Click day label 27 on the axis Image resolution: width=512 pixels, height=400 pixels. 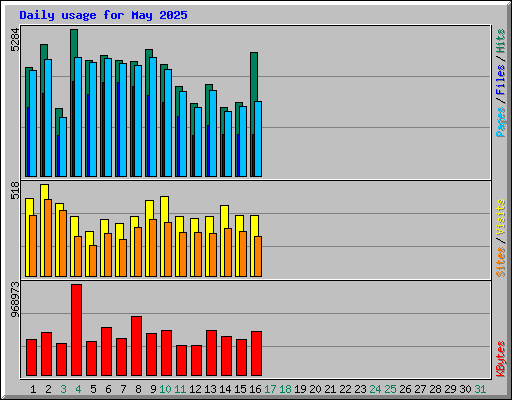[420, 389]
